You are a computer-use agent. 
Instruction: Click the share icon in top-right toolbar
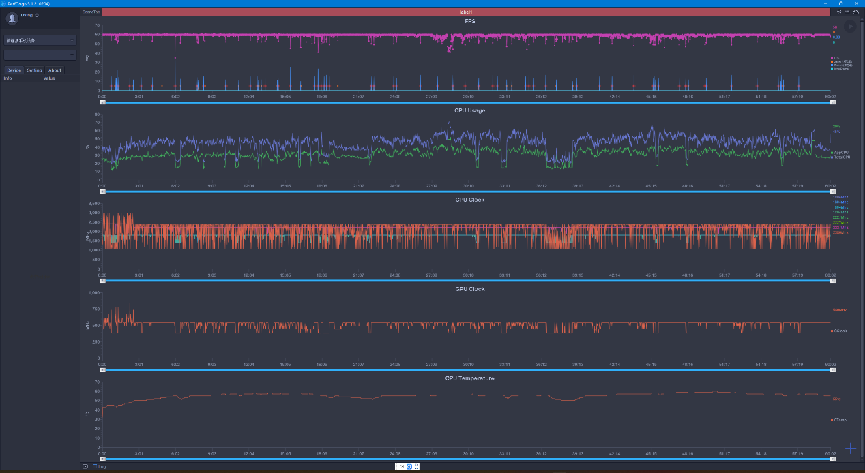coord(839,12)
